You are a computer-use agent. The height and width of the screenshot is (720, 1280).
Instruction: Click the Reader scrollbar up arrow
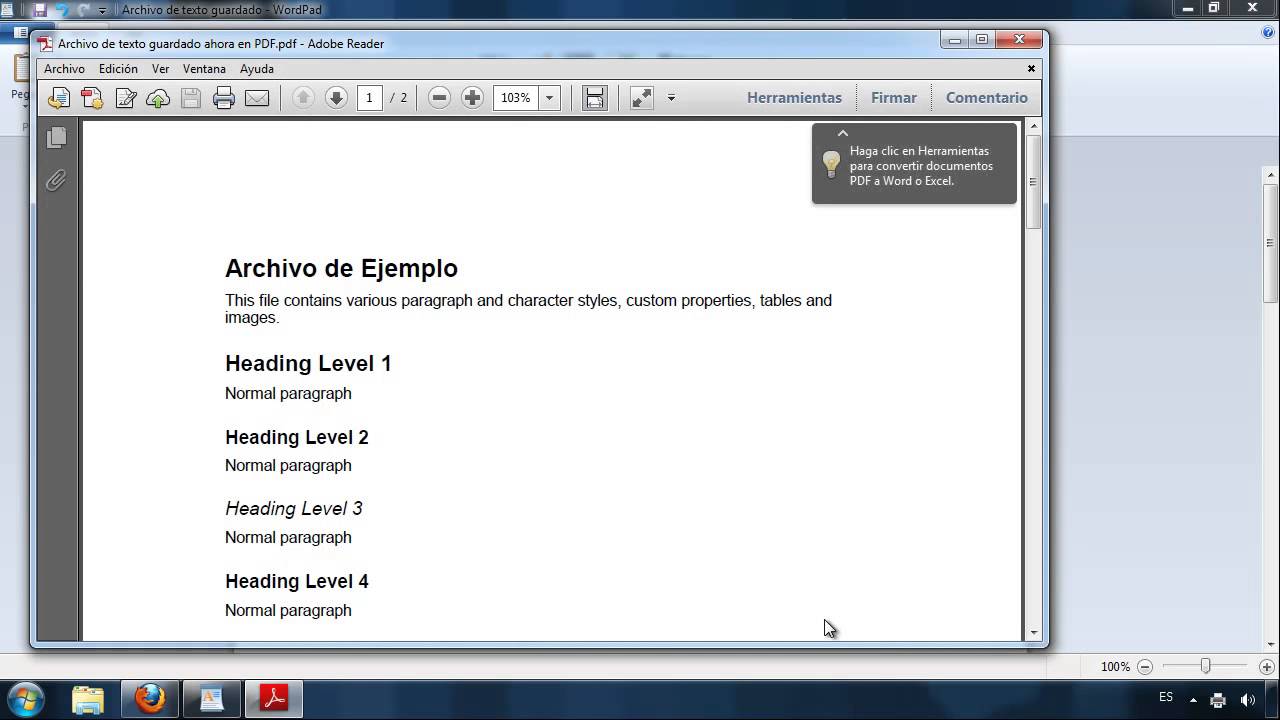1033,126
